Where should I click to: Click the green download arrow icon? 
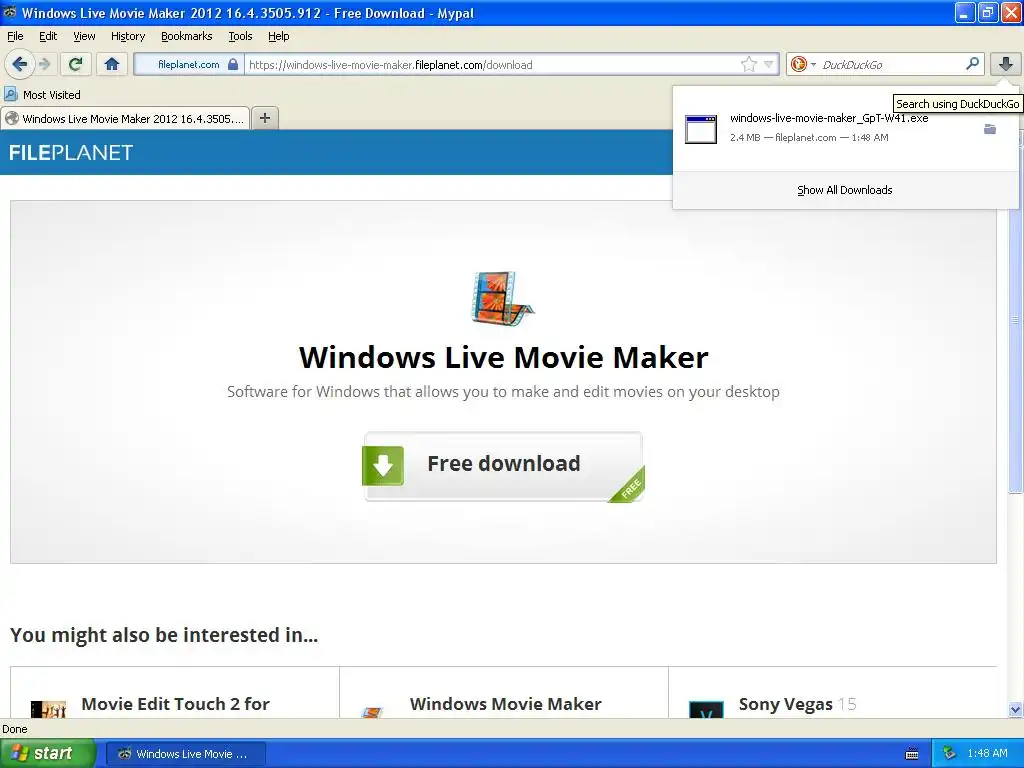[x=383, y=465]
